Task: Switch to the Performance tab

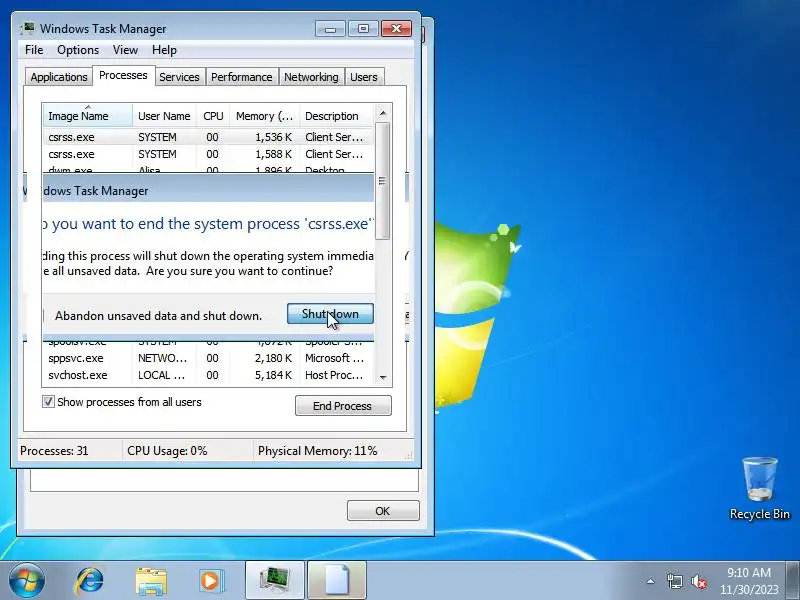Action: pyautogui.click(x=241, y=77)
